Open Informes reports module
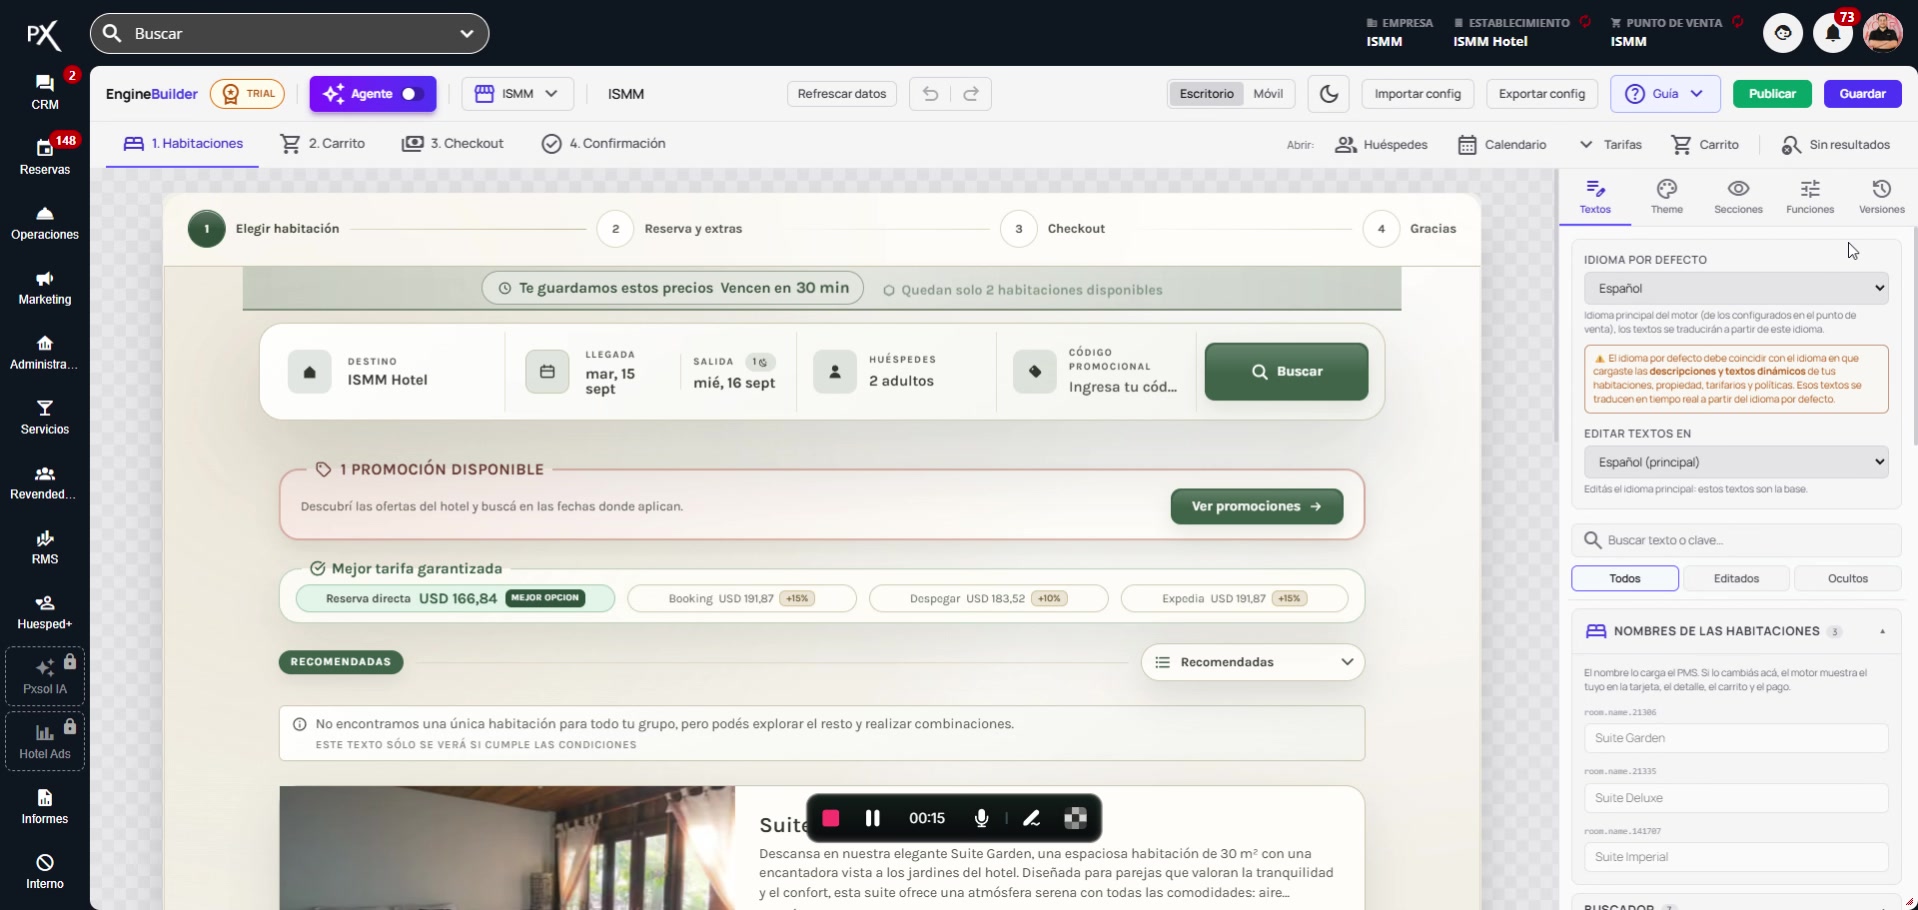This screenshot has height=910, width=1918. 45,807
